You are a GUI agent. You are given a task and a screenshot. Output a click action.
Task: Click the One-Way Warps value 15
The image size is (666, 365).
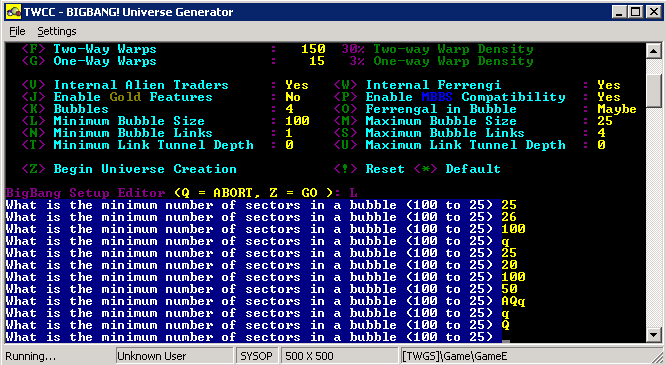pos(317,61)
